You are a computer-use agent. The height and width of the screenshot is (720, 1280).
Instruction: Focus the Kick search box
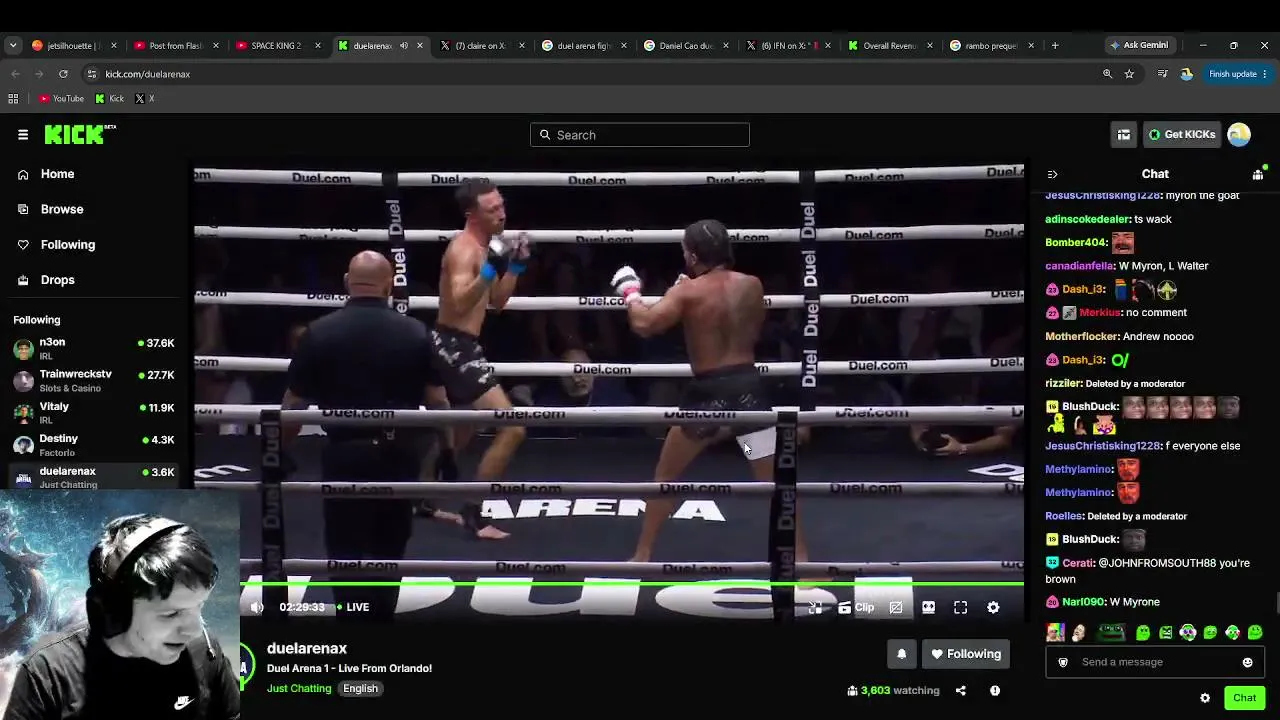[x=640, y=135]
